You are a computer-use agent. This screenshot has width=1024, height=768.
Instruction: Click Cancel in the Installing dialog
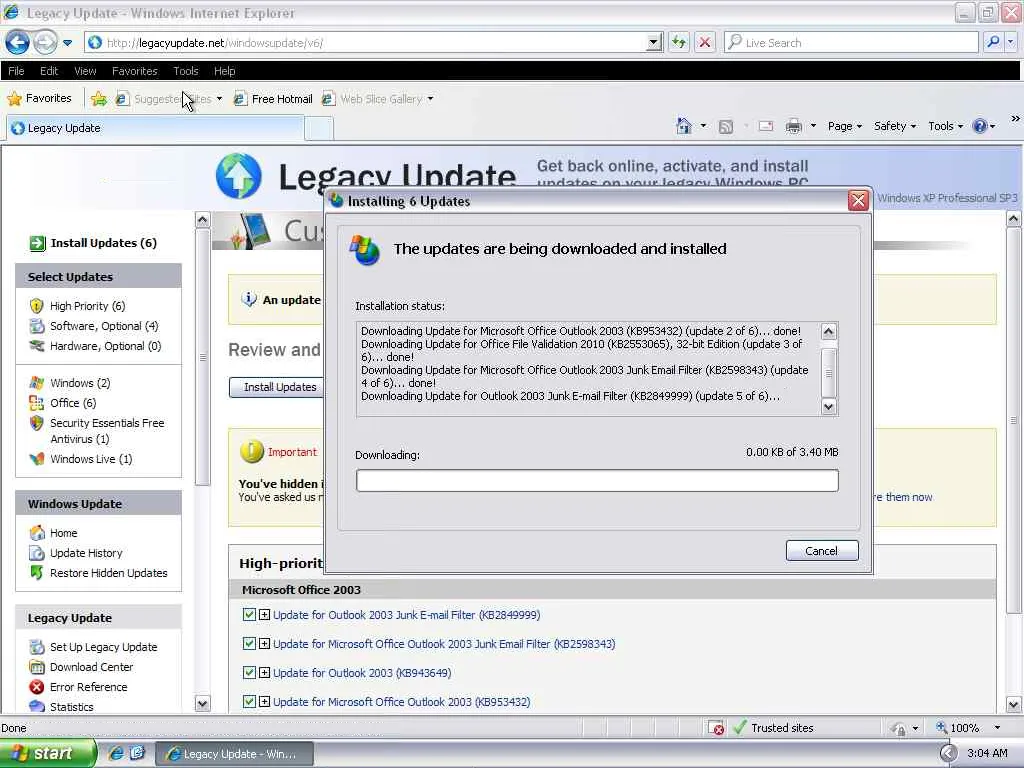click(x=822, y=551)
